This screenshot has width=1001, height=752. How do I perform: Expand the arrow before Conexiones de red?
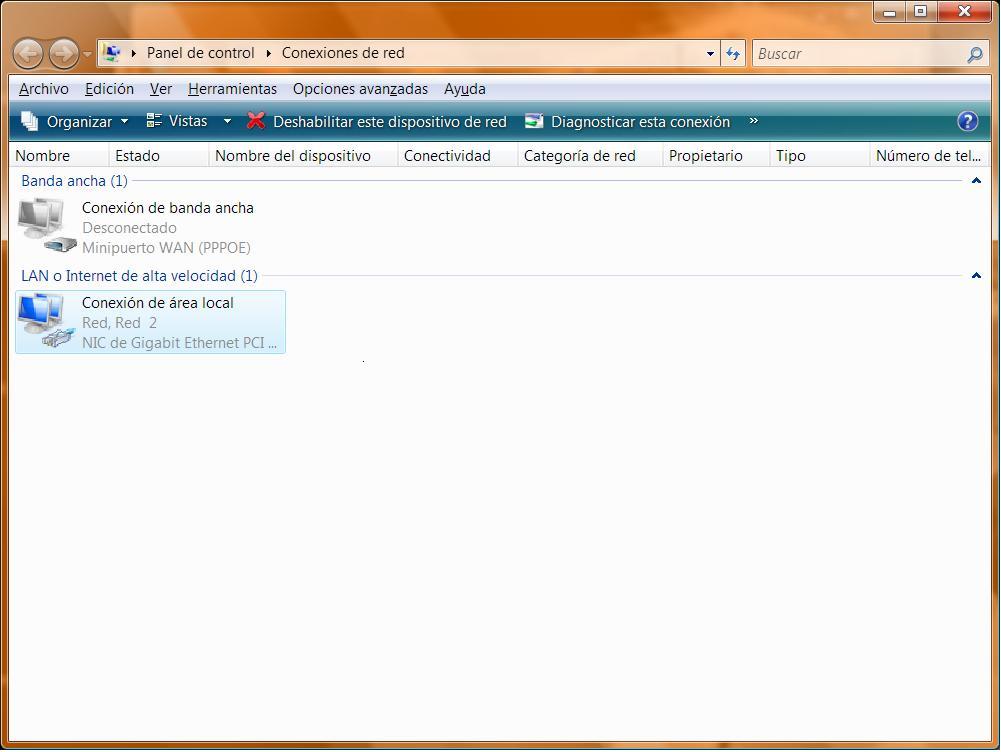click(269, 54)
